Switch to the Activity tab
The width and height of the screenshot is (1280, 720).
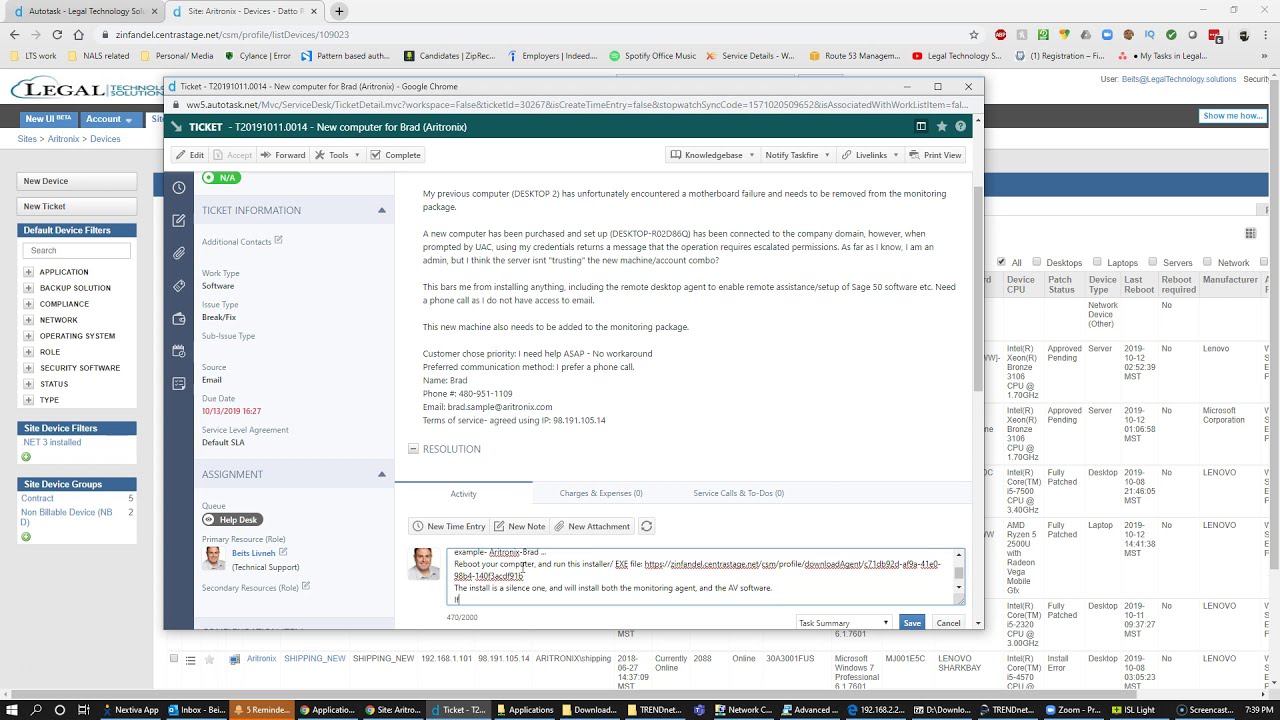[463, 493]
